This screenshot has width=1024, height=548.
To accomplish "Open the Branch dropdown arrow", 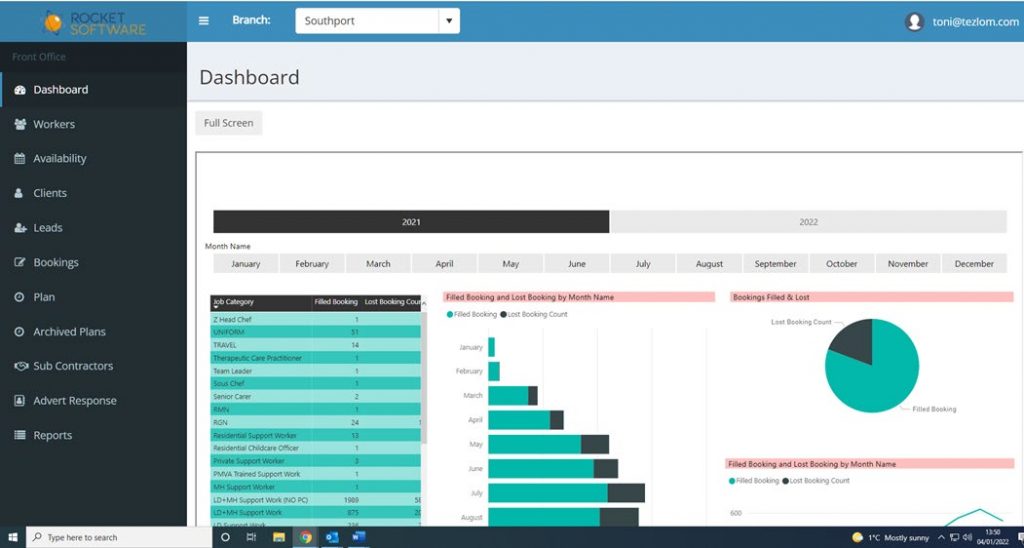I will 449,21.
